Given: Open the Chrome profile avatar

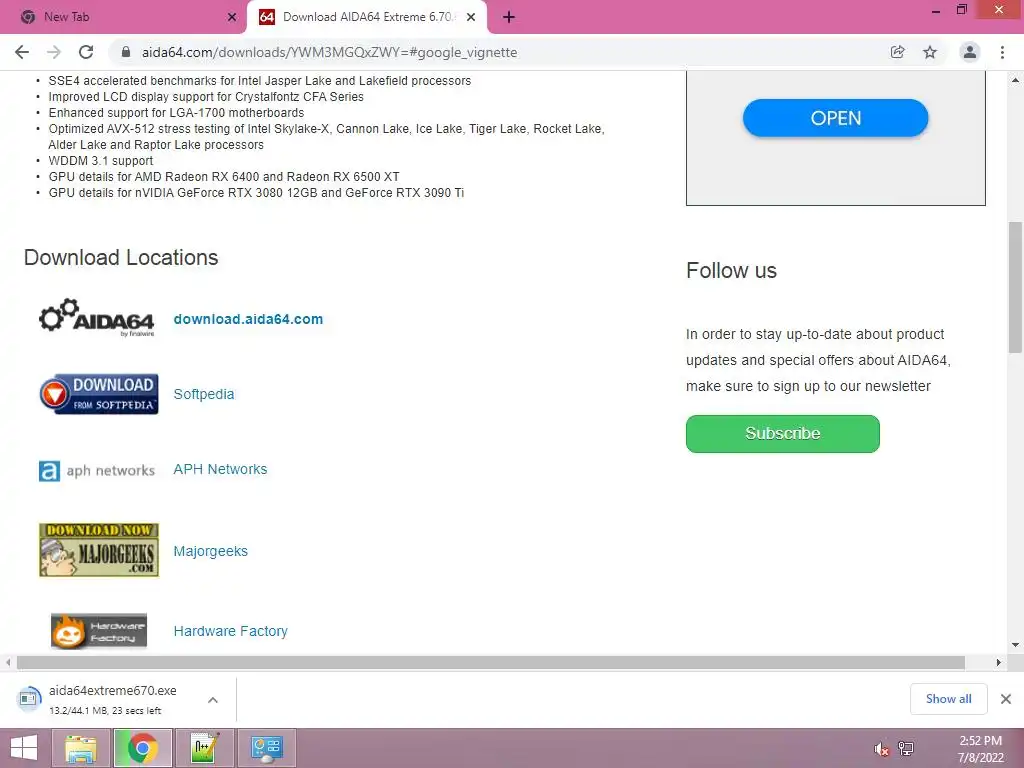Looking at the screenshot, I should [x=970, y=52].
